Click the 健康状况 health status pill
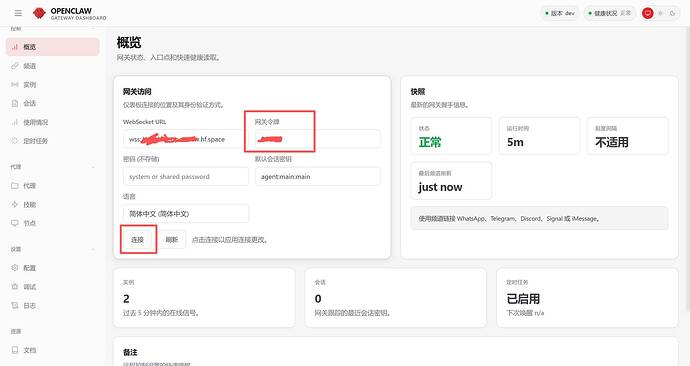Viewport: 690px width, 366px height. tap(609, 13)
